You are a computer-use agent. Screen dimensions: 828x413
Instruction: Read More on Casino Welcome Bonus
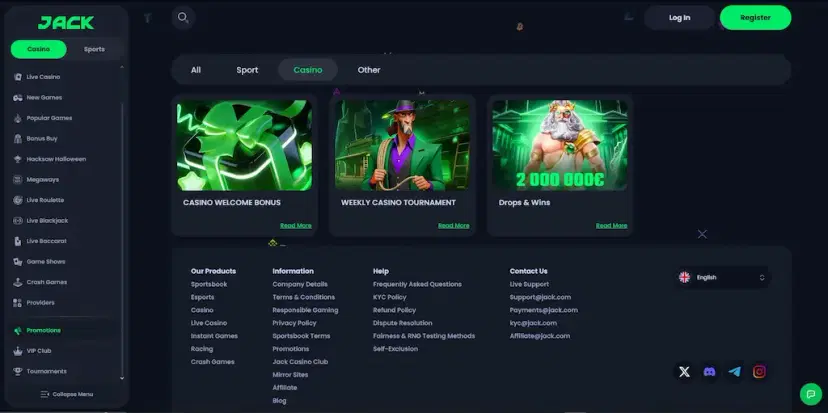pos(296,226)
